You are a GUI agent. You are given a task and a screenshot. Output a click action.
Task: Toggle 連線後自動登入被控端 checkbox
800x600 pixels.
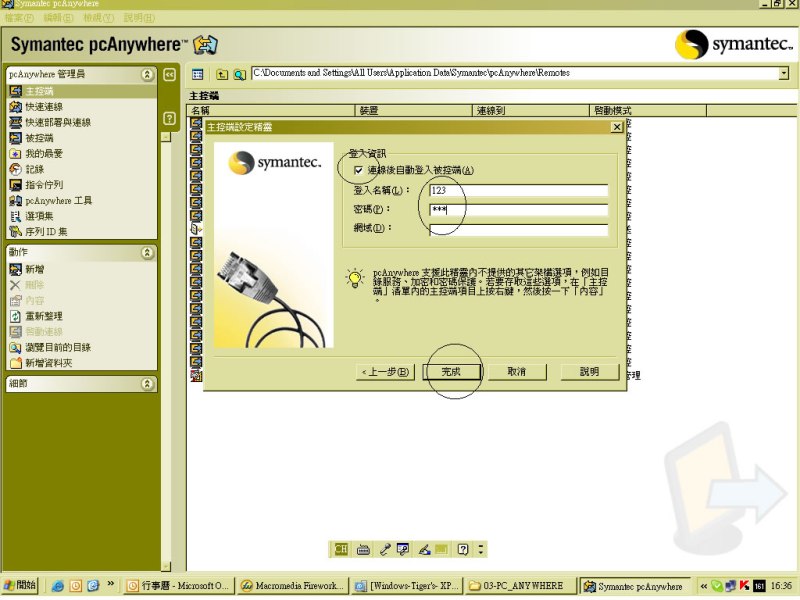(x=359, y=170)
